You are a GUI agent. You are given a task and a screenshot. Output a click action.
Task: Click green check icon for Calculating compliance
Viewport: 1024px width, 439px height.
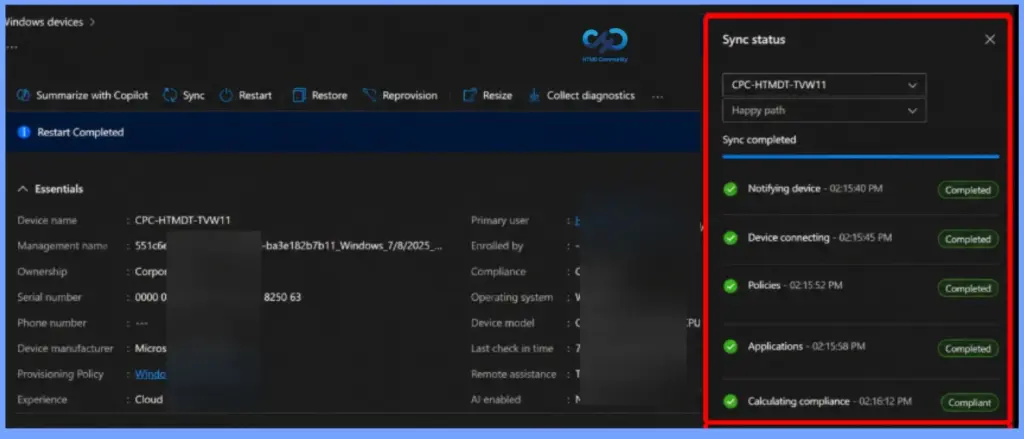point(731,402)
